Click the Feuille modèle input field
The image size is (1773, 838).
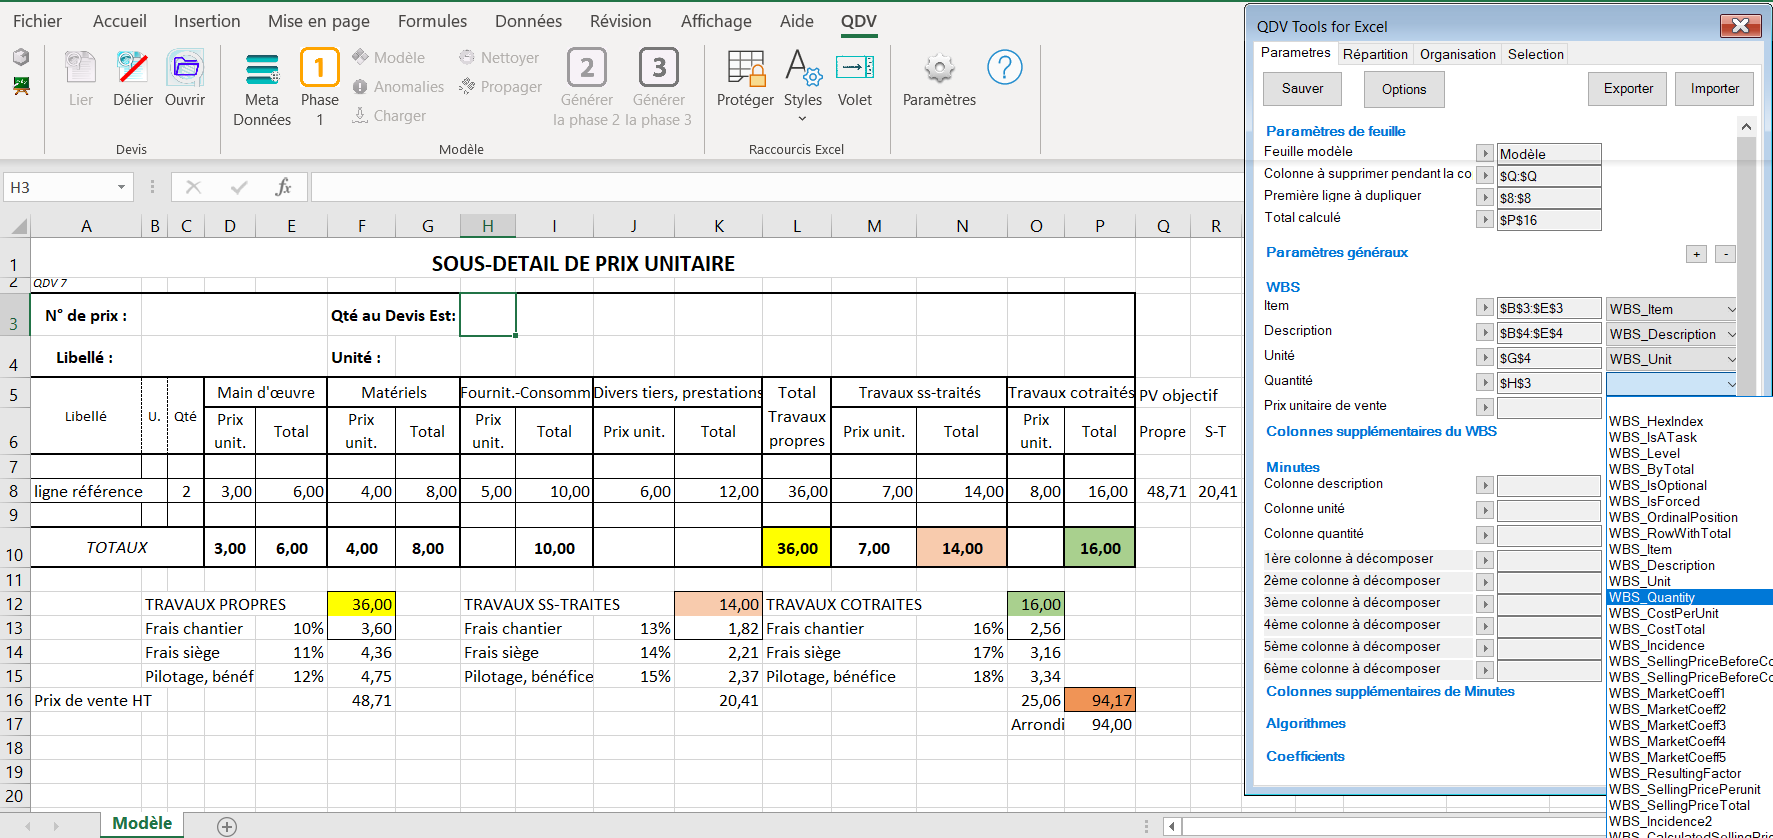coord(1548,154)
